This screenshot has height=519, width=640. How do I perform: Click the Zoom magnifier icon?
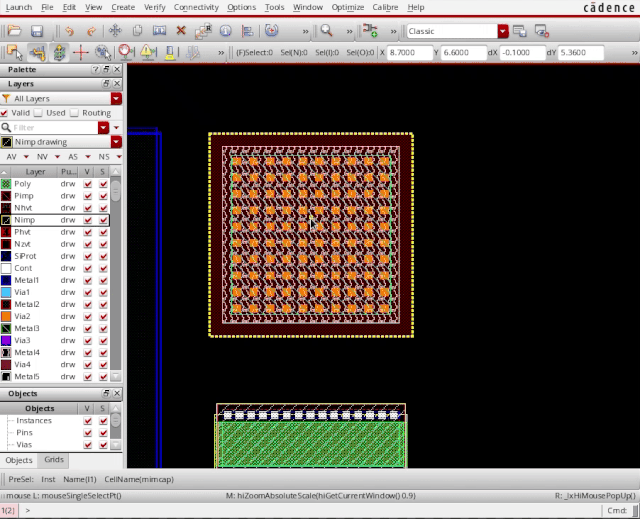pyautogui.click(x=325, y=31)
